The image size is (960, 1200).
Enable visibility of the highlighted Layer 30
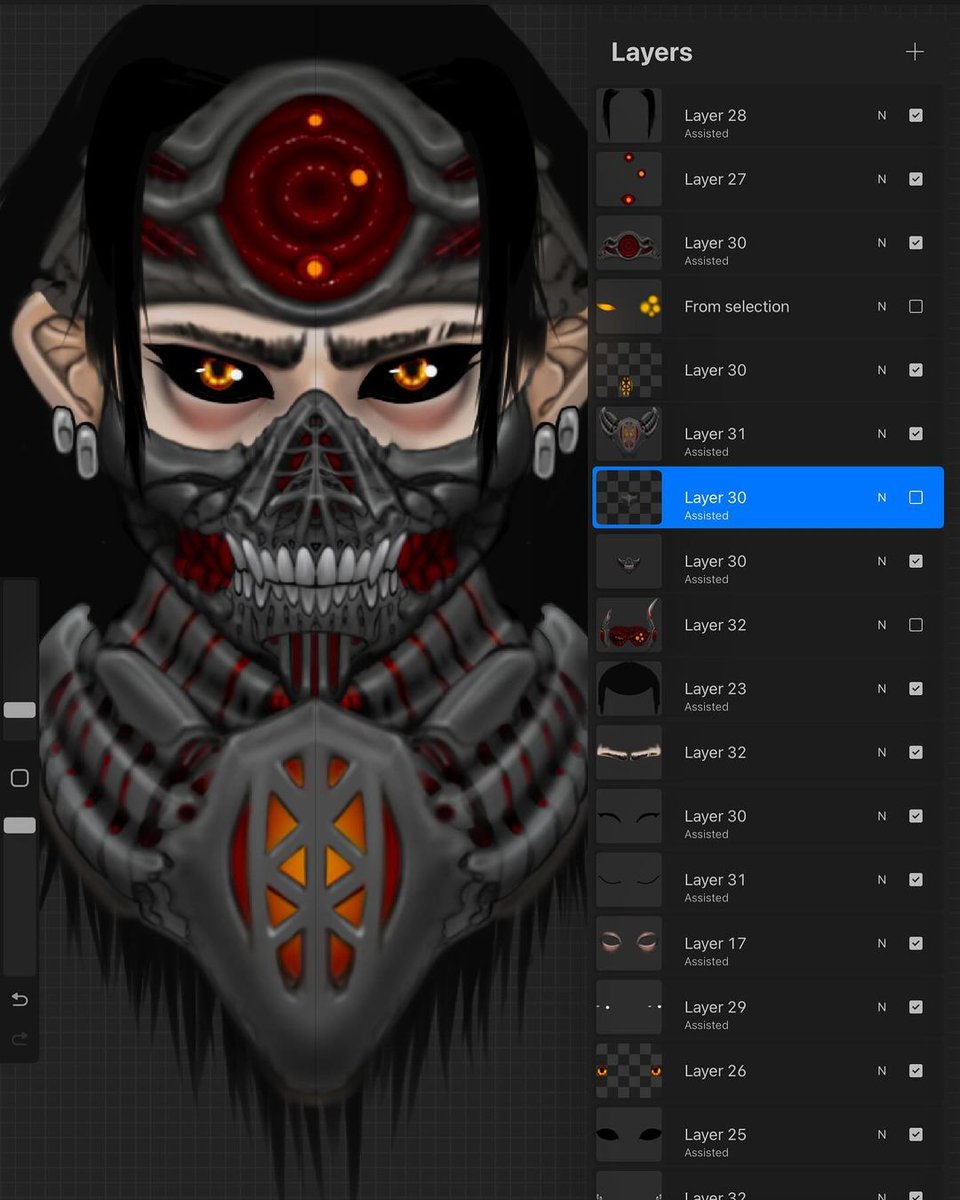click(x=915, y=497)
